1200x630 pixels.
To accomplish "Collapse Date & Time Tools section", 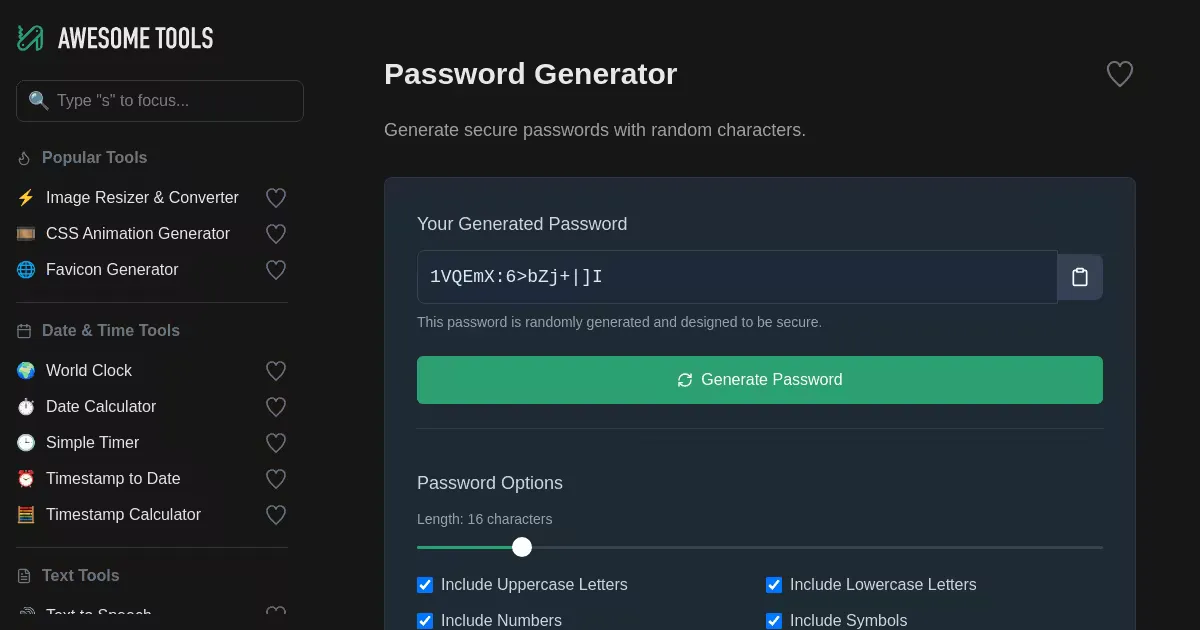I will [x=110, y=331].
